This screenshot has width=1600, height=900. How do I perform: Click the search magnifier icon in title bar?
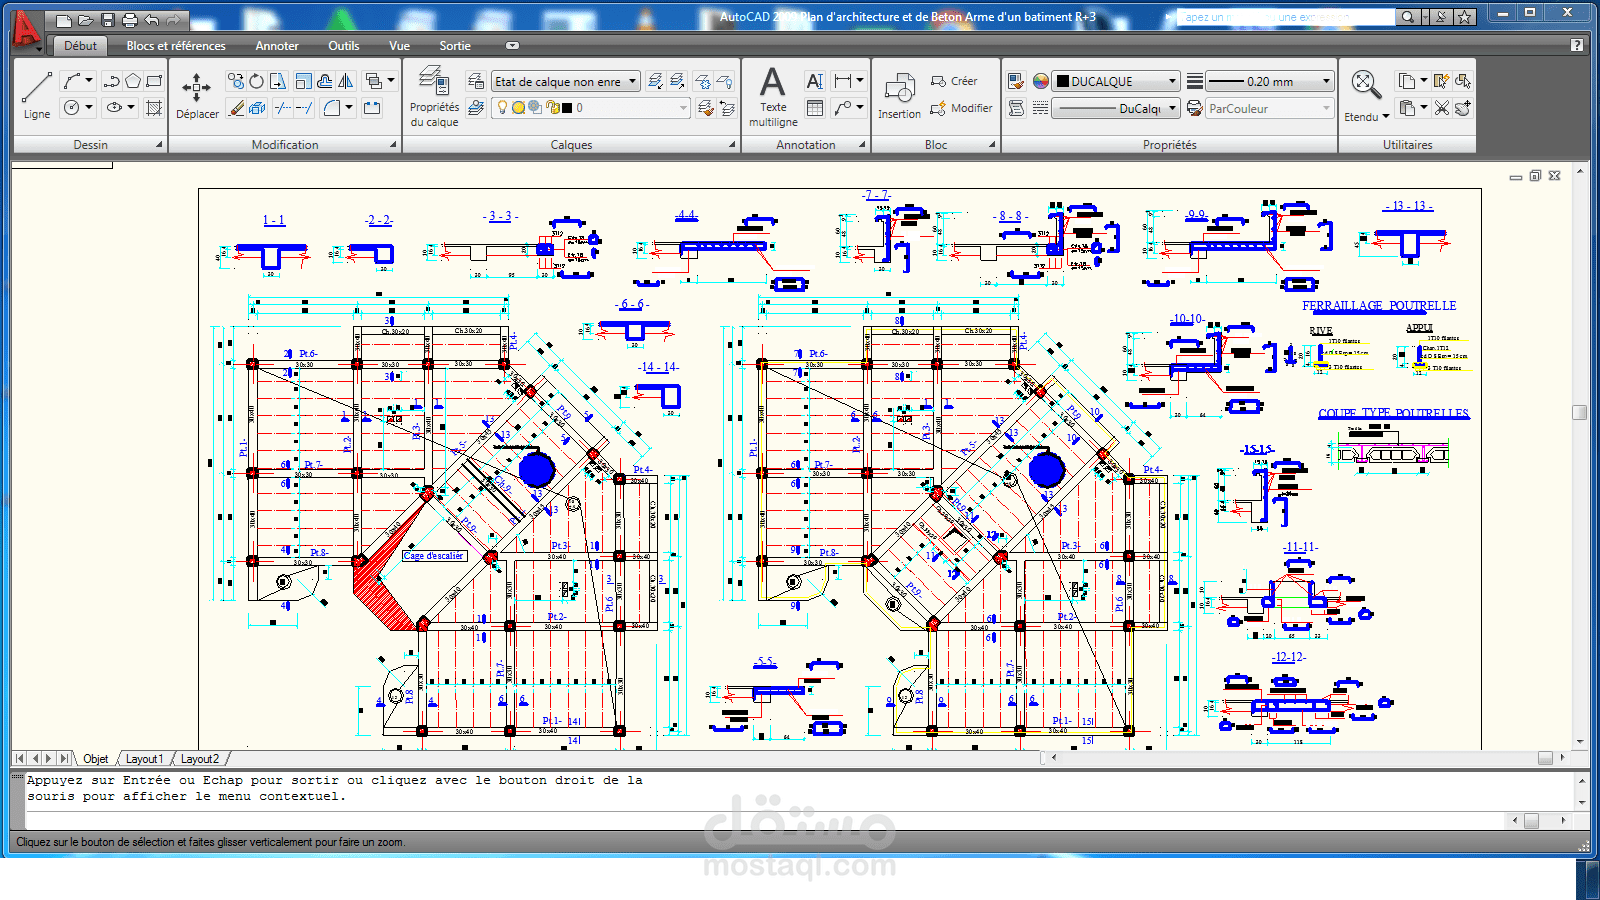(1407, 17)
